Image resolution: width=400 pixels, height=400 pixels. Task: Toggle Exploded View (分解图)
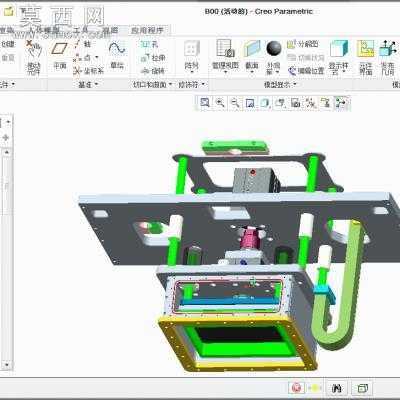tap(303, 44)
